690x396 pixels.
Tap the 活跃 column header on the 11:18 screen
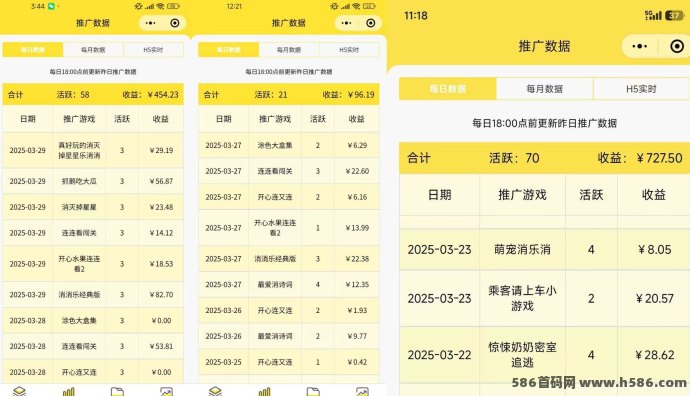click(x=591, y=194)
